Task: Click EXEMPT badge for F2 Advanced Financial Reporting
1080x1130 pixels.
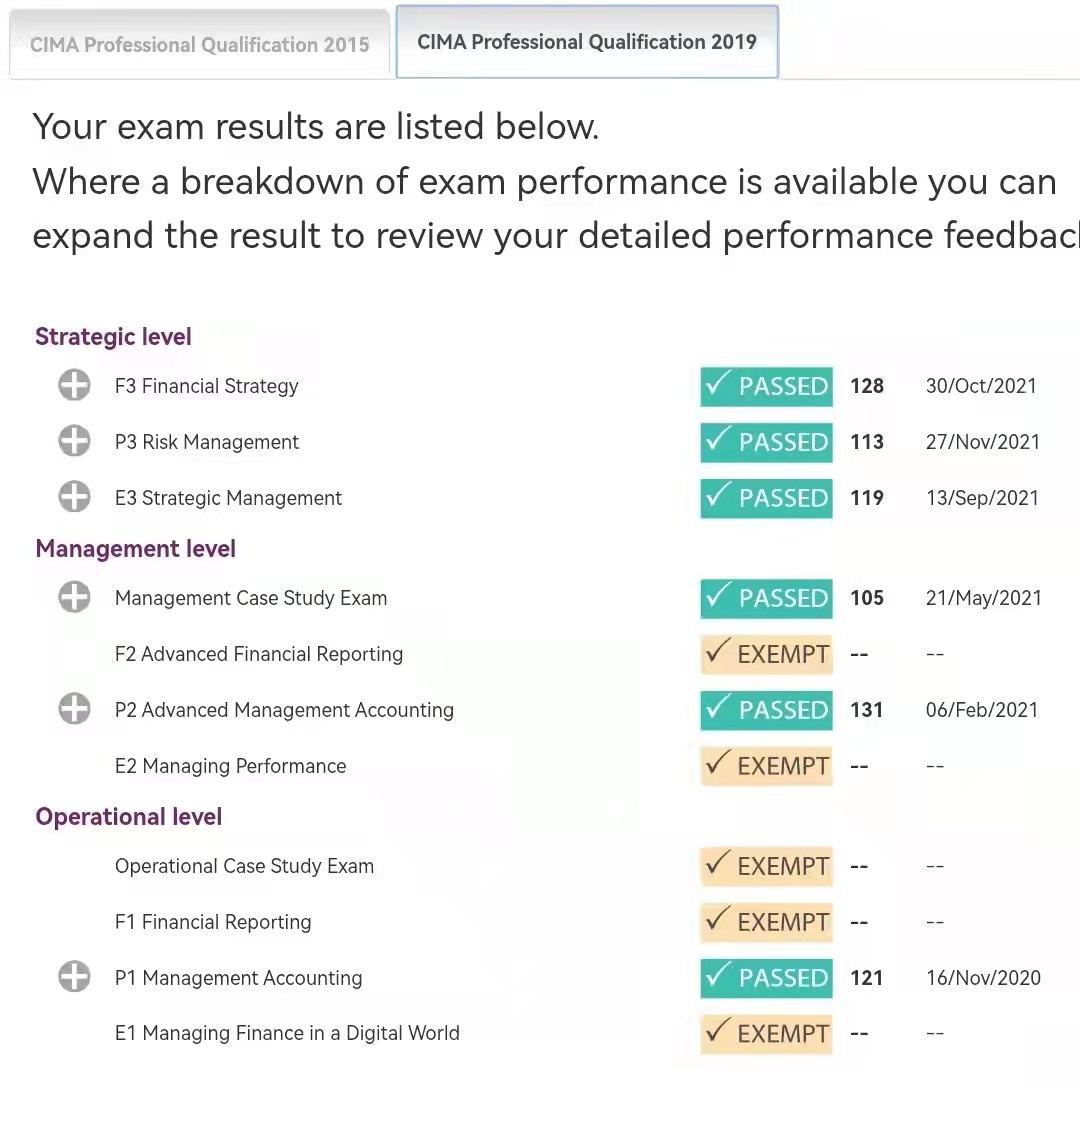Action: pyautogui.click(x=767, y=654)
